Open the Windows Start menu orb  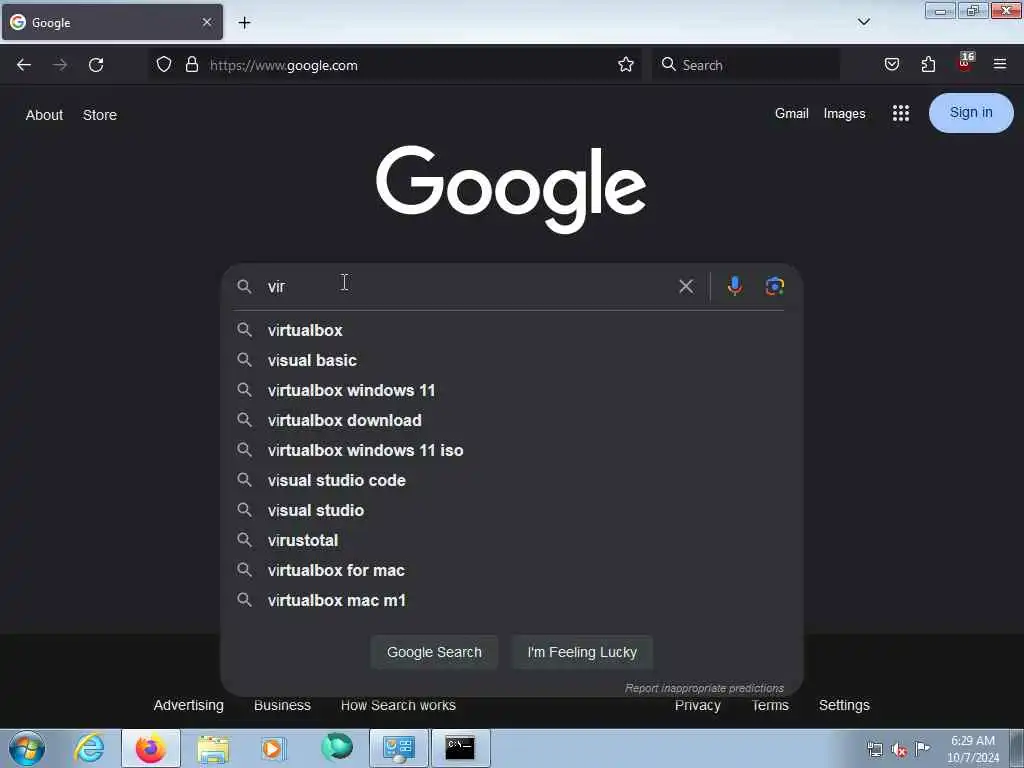27,748
